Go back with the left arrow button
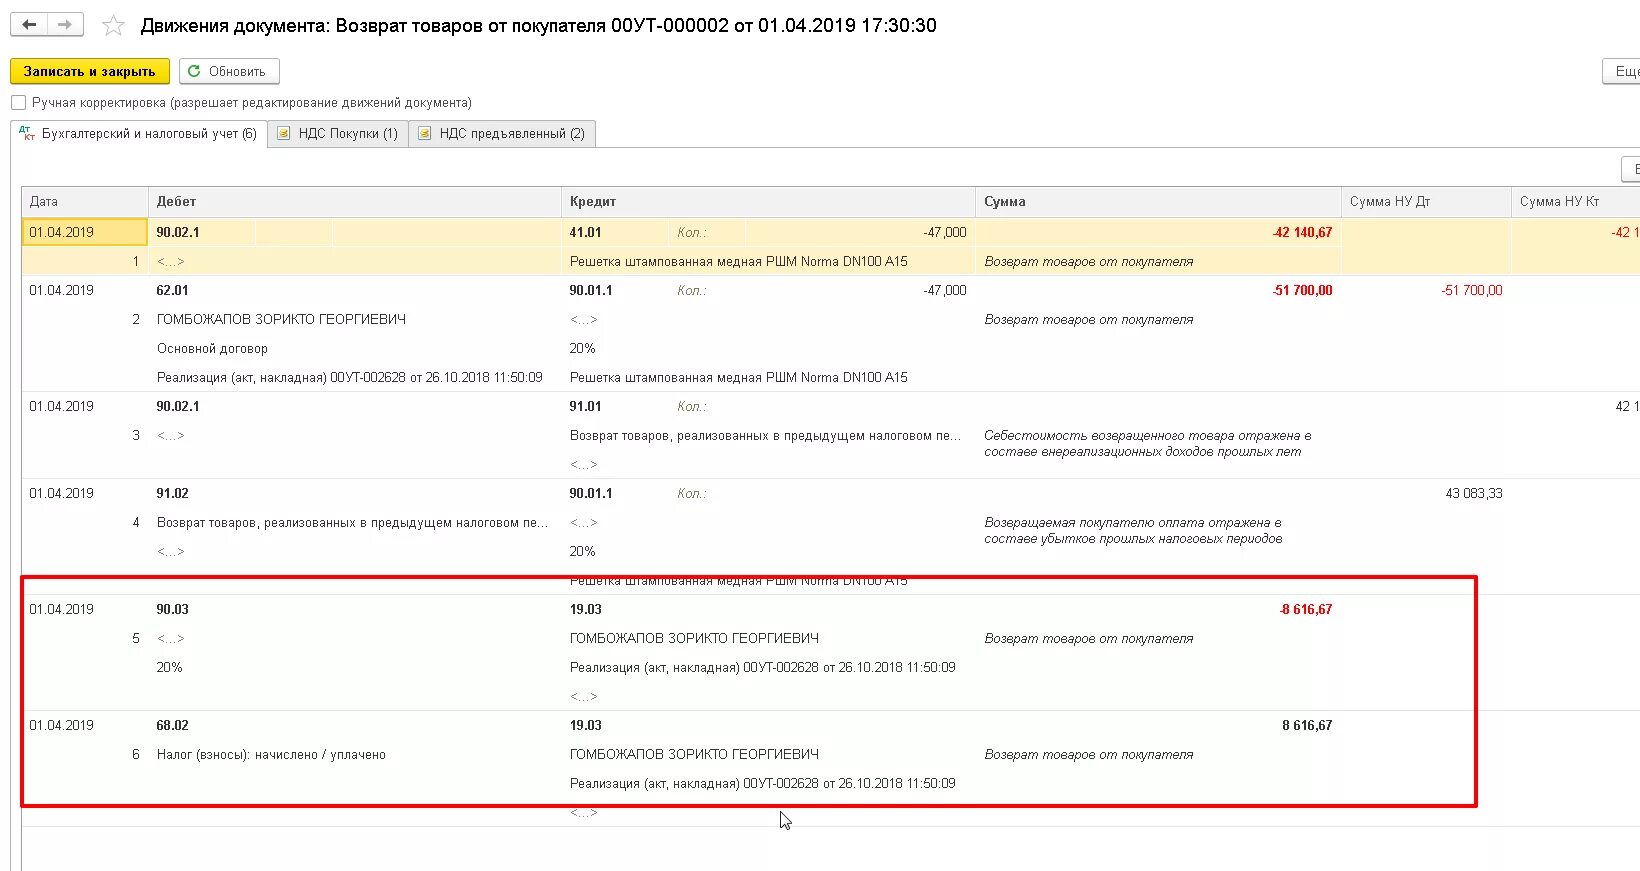 pos(29,25)
